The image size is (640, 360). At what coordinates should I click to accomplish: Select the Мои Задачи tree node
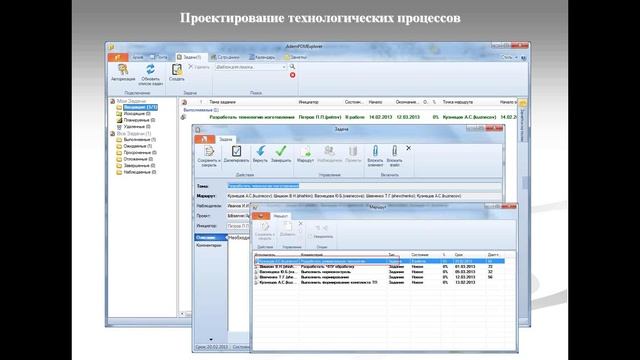tap(131, 101)
